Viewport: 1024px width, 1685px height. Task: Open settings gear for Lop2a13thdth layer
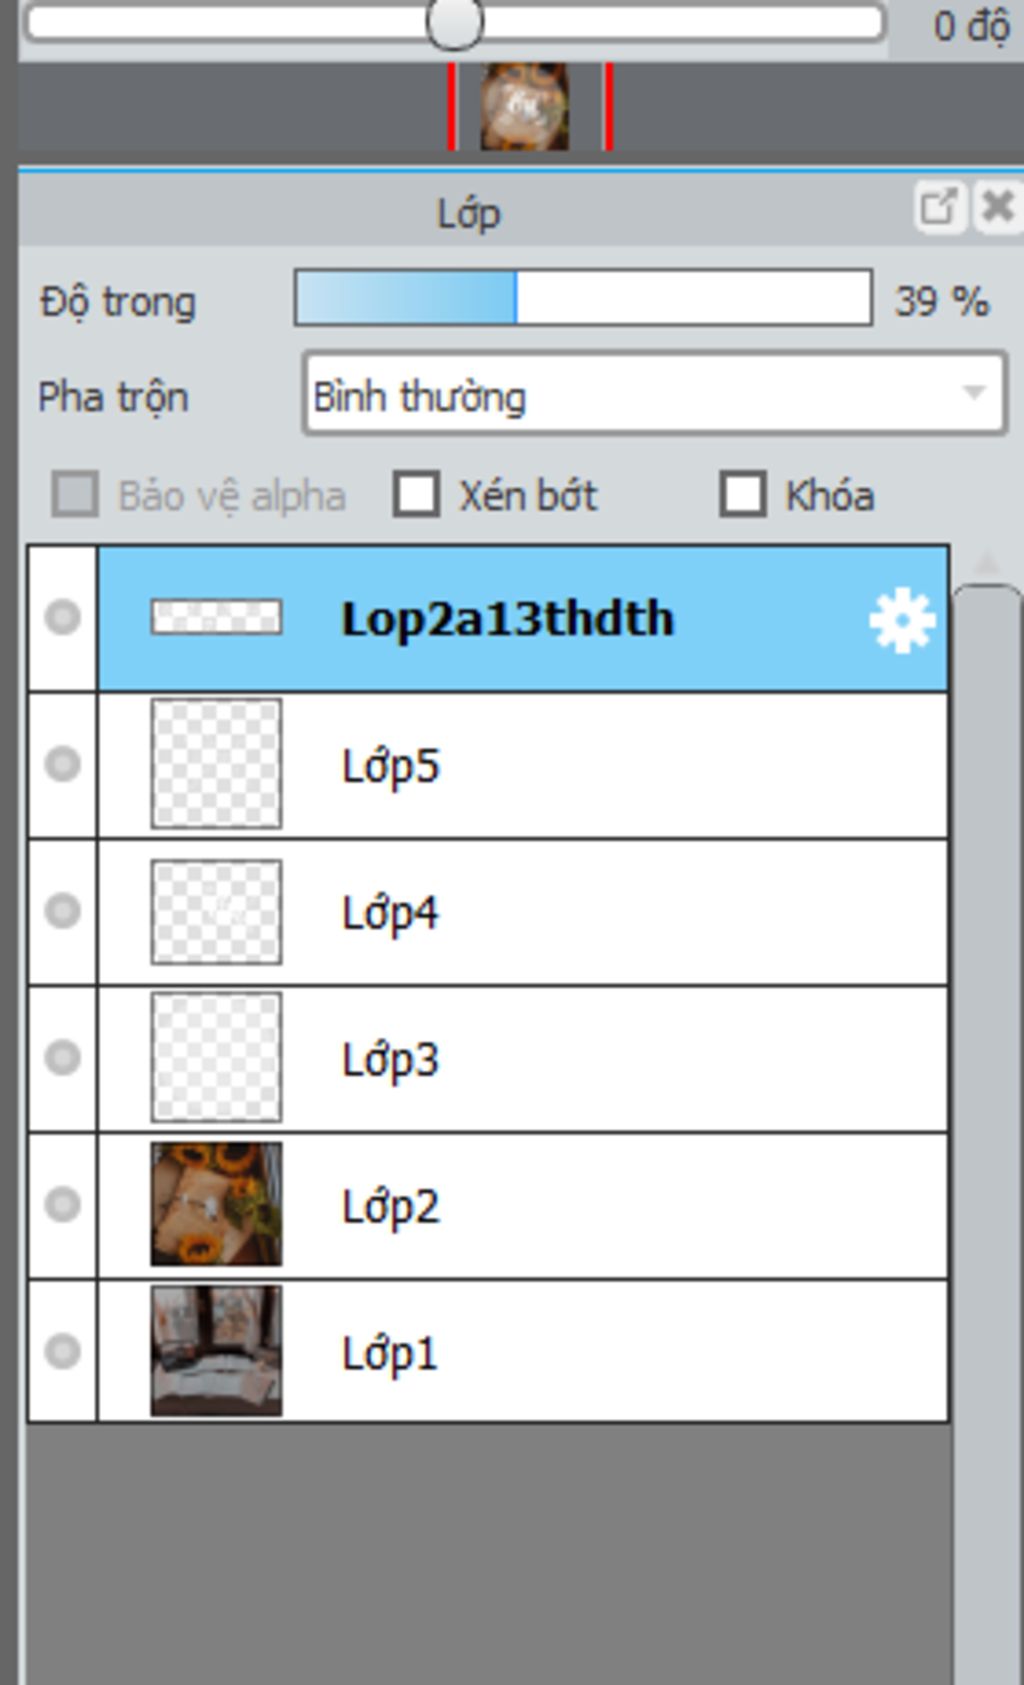902,620
